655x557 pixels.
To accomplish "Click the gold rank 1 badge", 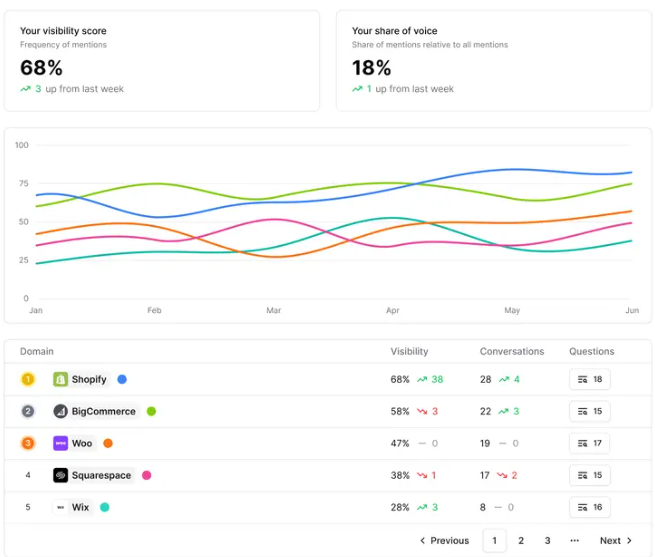I will [x=28, y=380].
